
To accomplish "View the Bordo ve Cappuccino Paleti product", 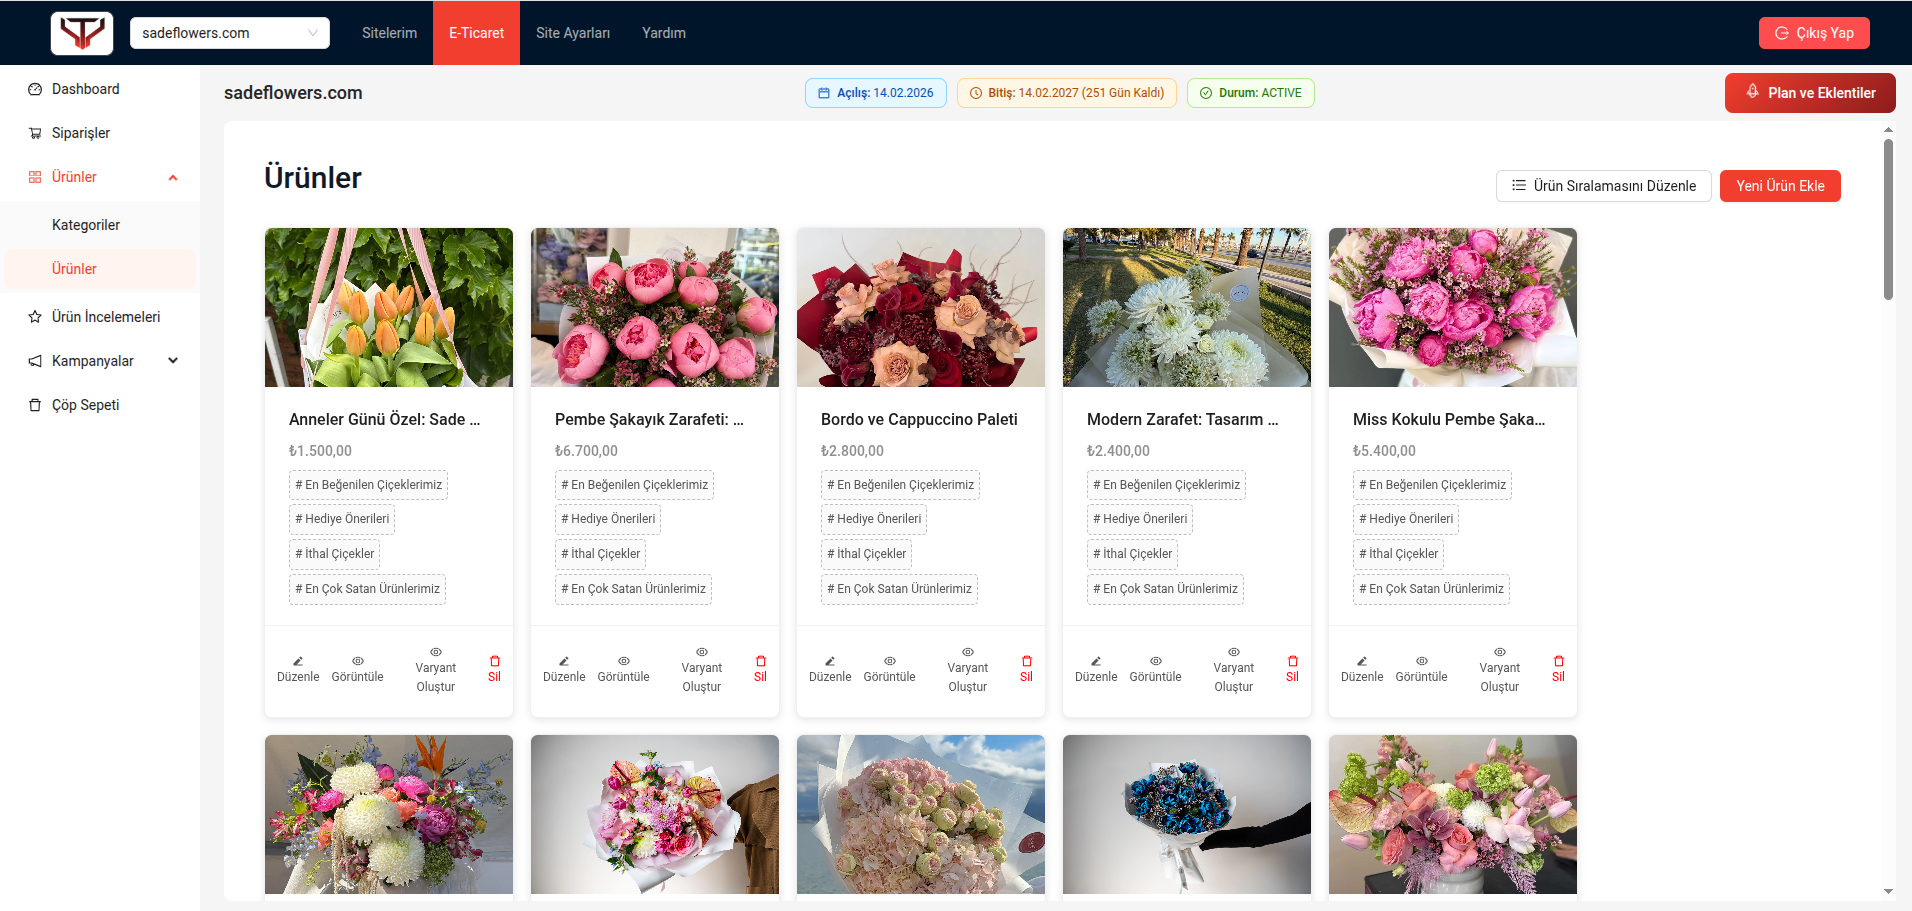I will point(890,670).
